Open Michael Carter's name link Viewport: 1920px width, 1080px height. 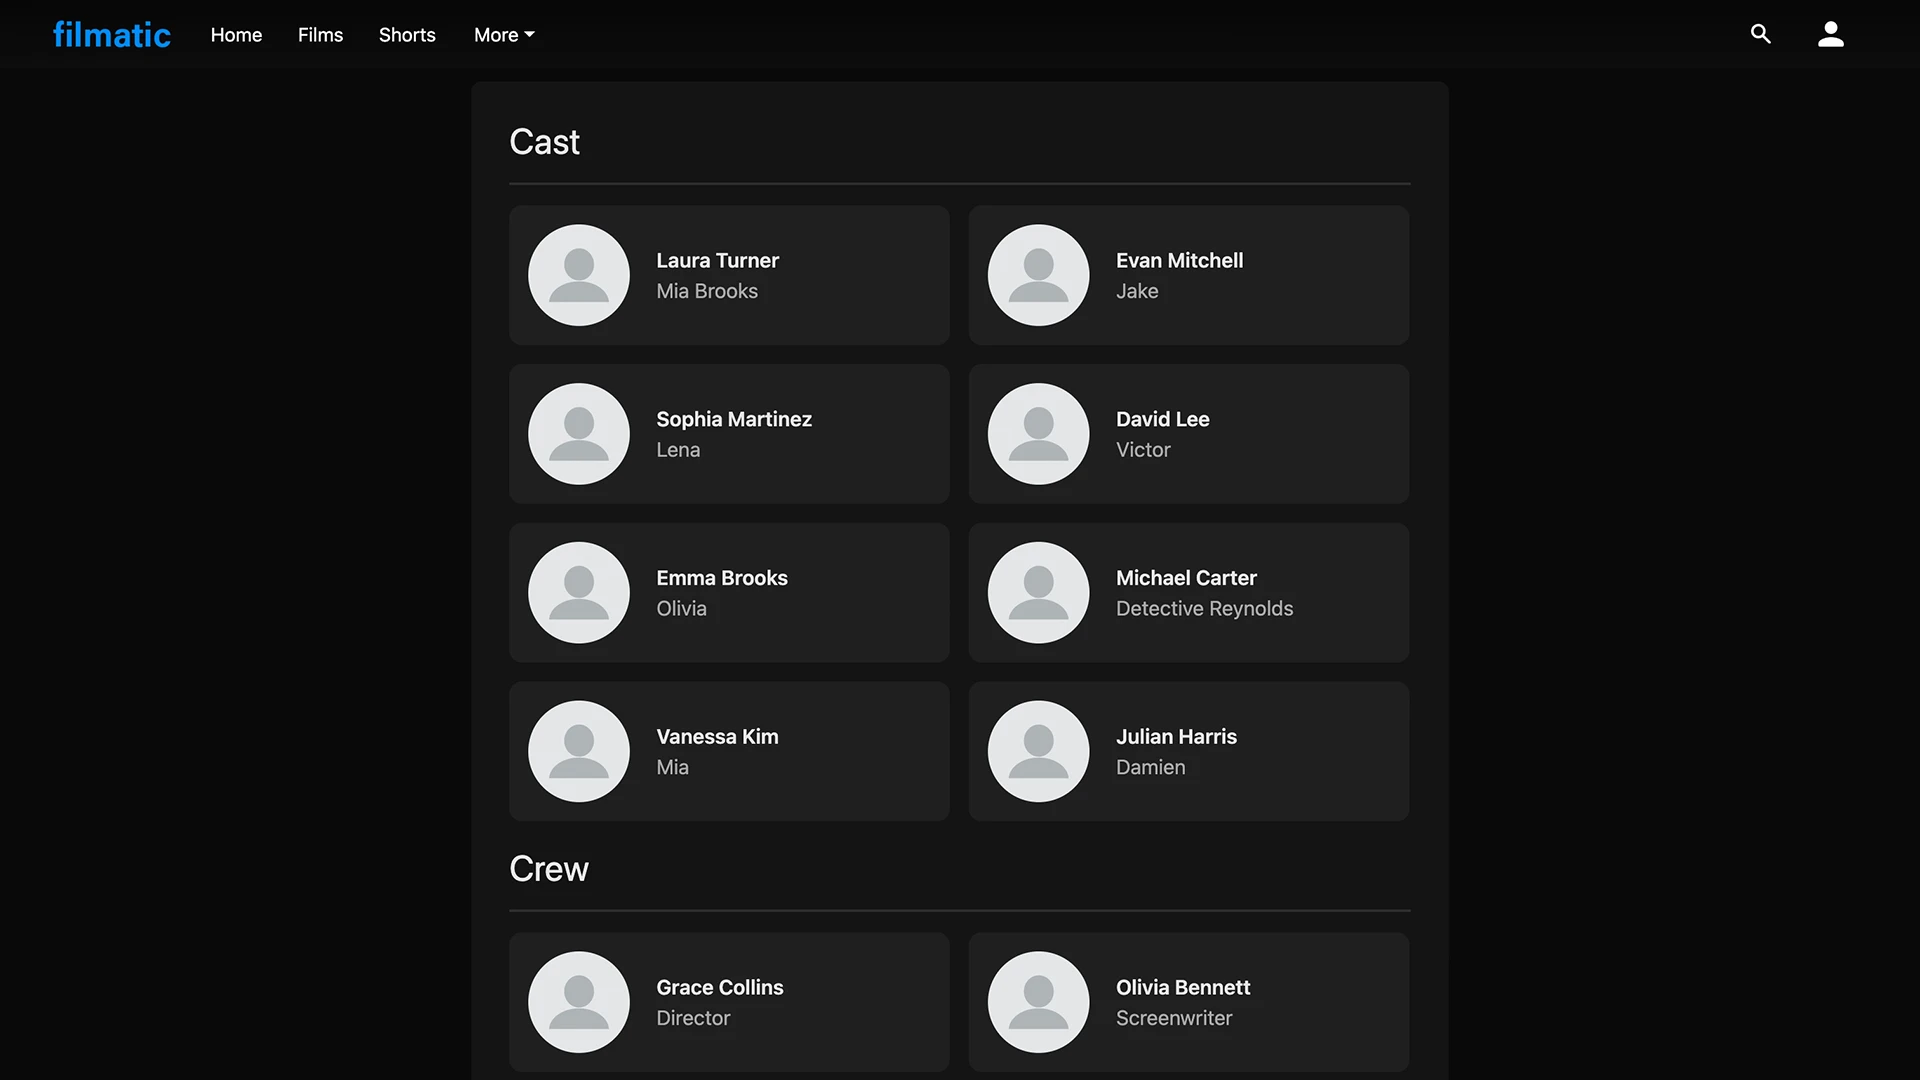[x=1186, y=578]
